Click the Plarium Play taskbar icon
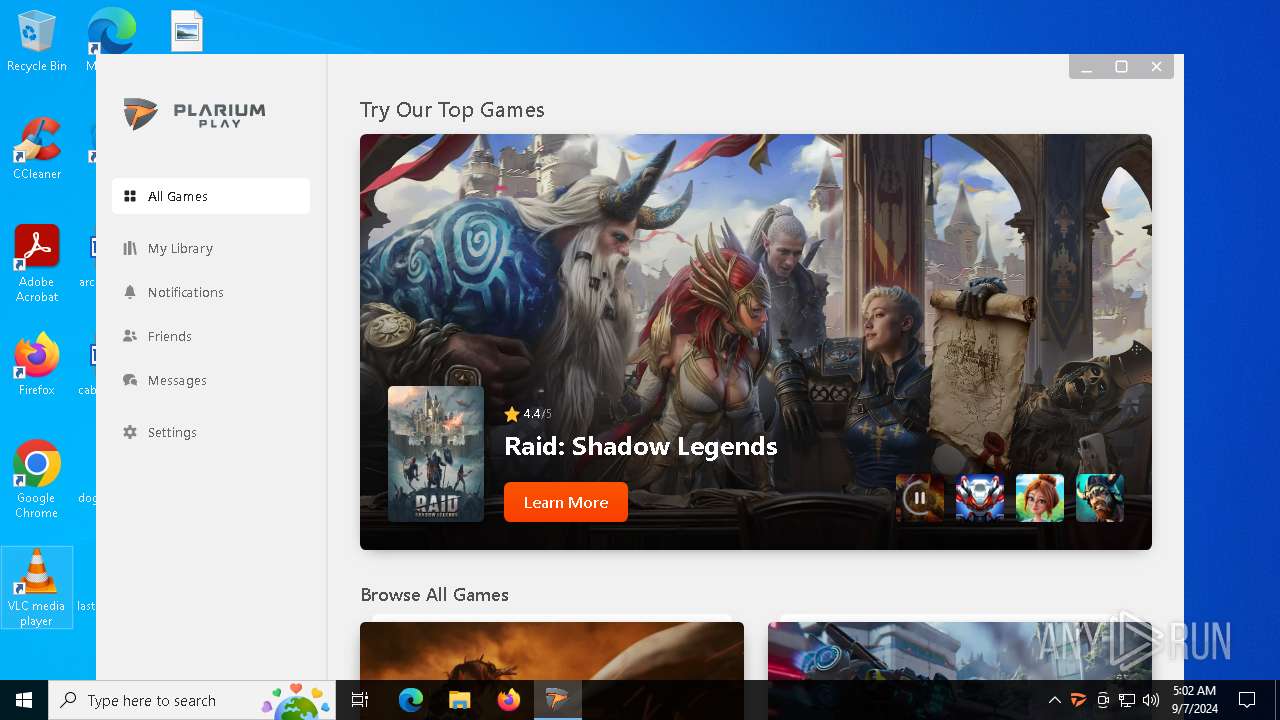The width and height of the screenshot is (1280, 720). 557,700
